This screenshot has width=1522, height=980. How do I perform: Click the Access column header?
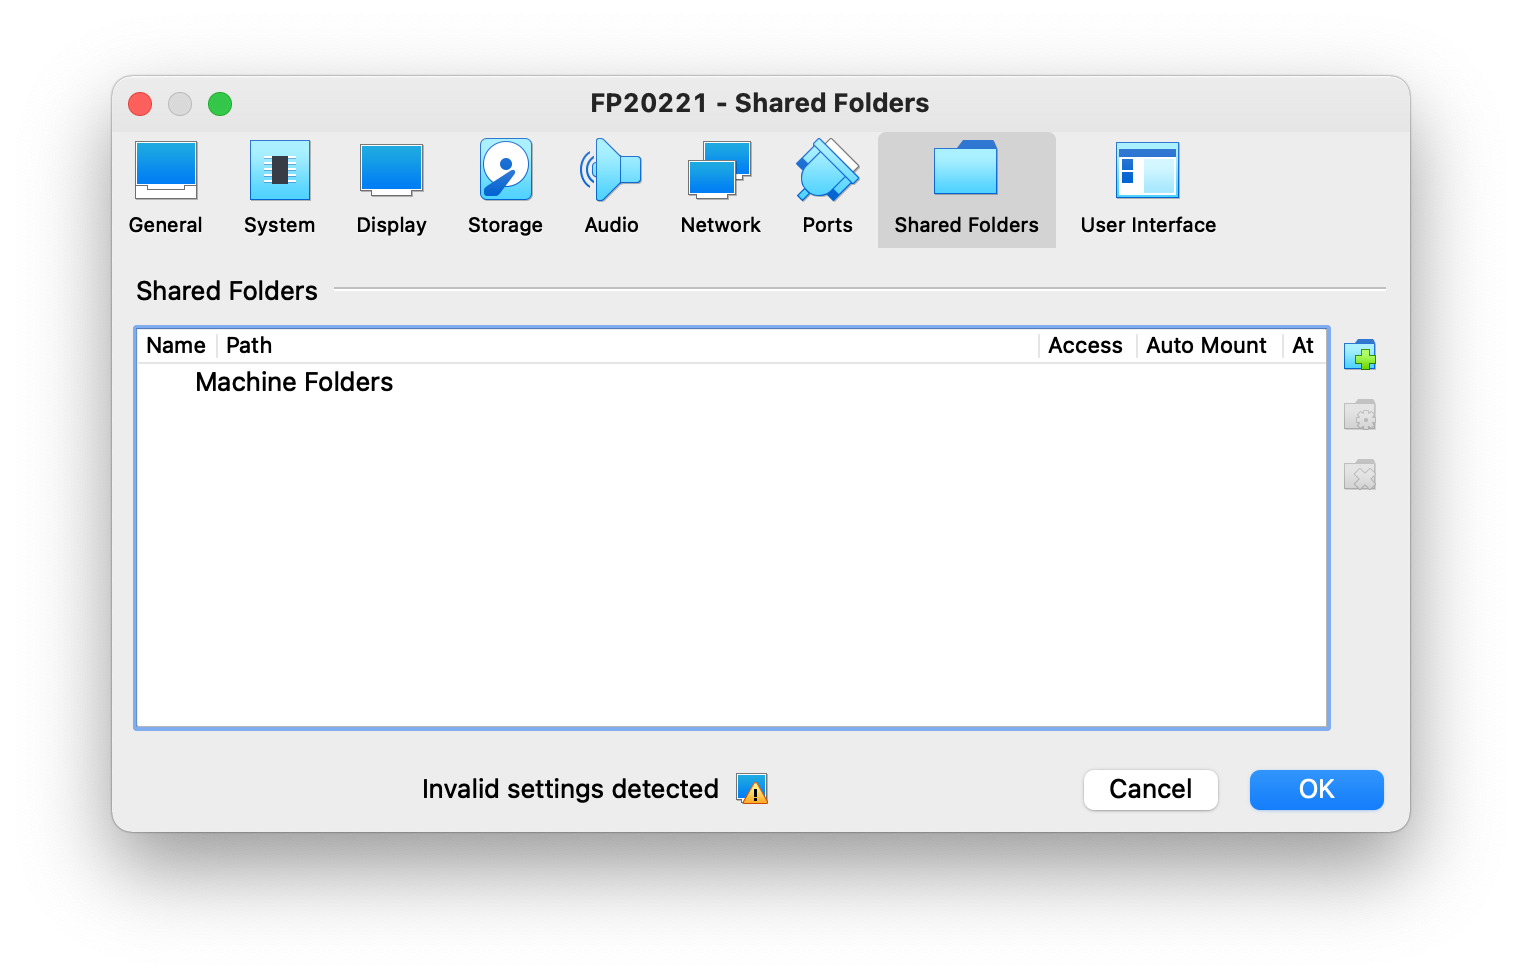pyautogui.click(x=1085, y=346)
